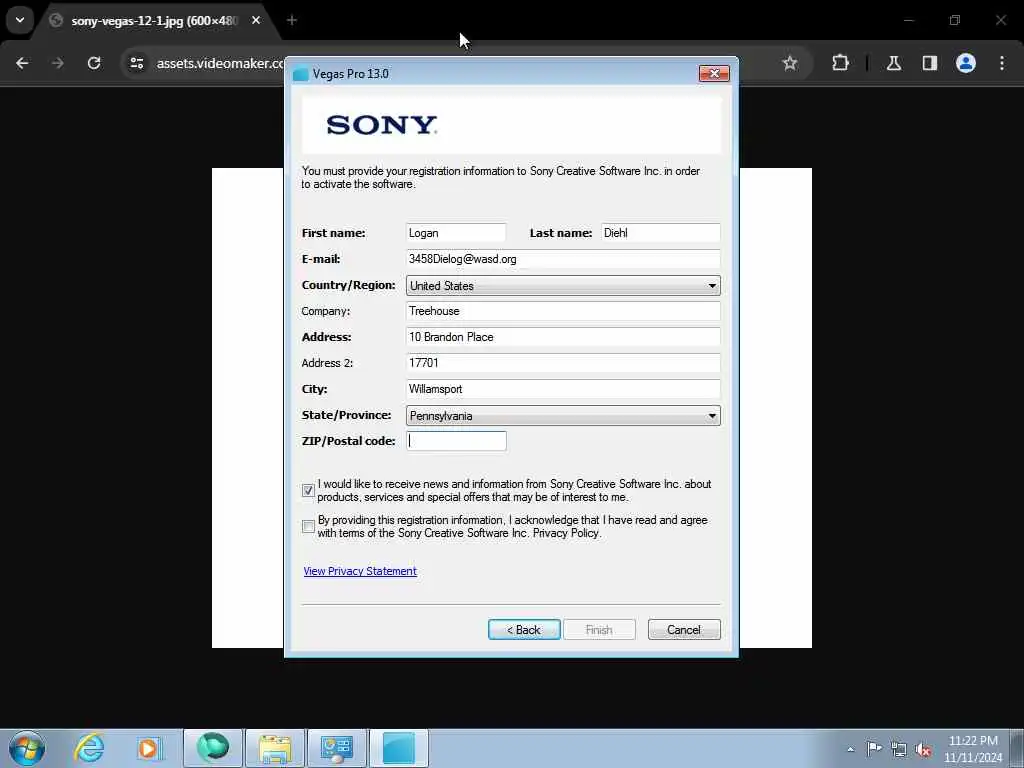The image size is (1024, 768).
Task: Click the First name field
Action: click(x=456, y=233)
